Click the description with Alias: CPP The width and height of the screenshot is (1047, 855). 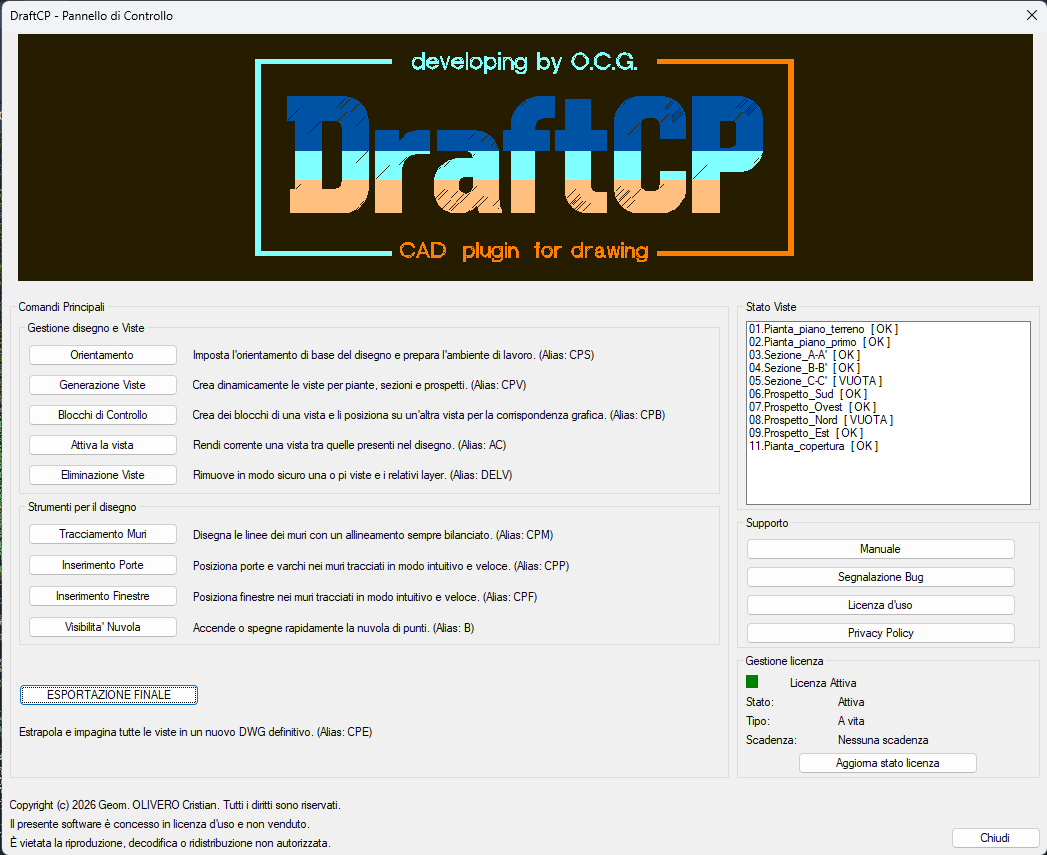[381, 566]
